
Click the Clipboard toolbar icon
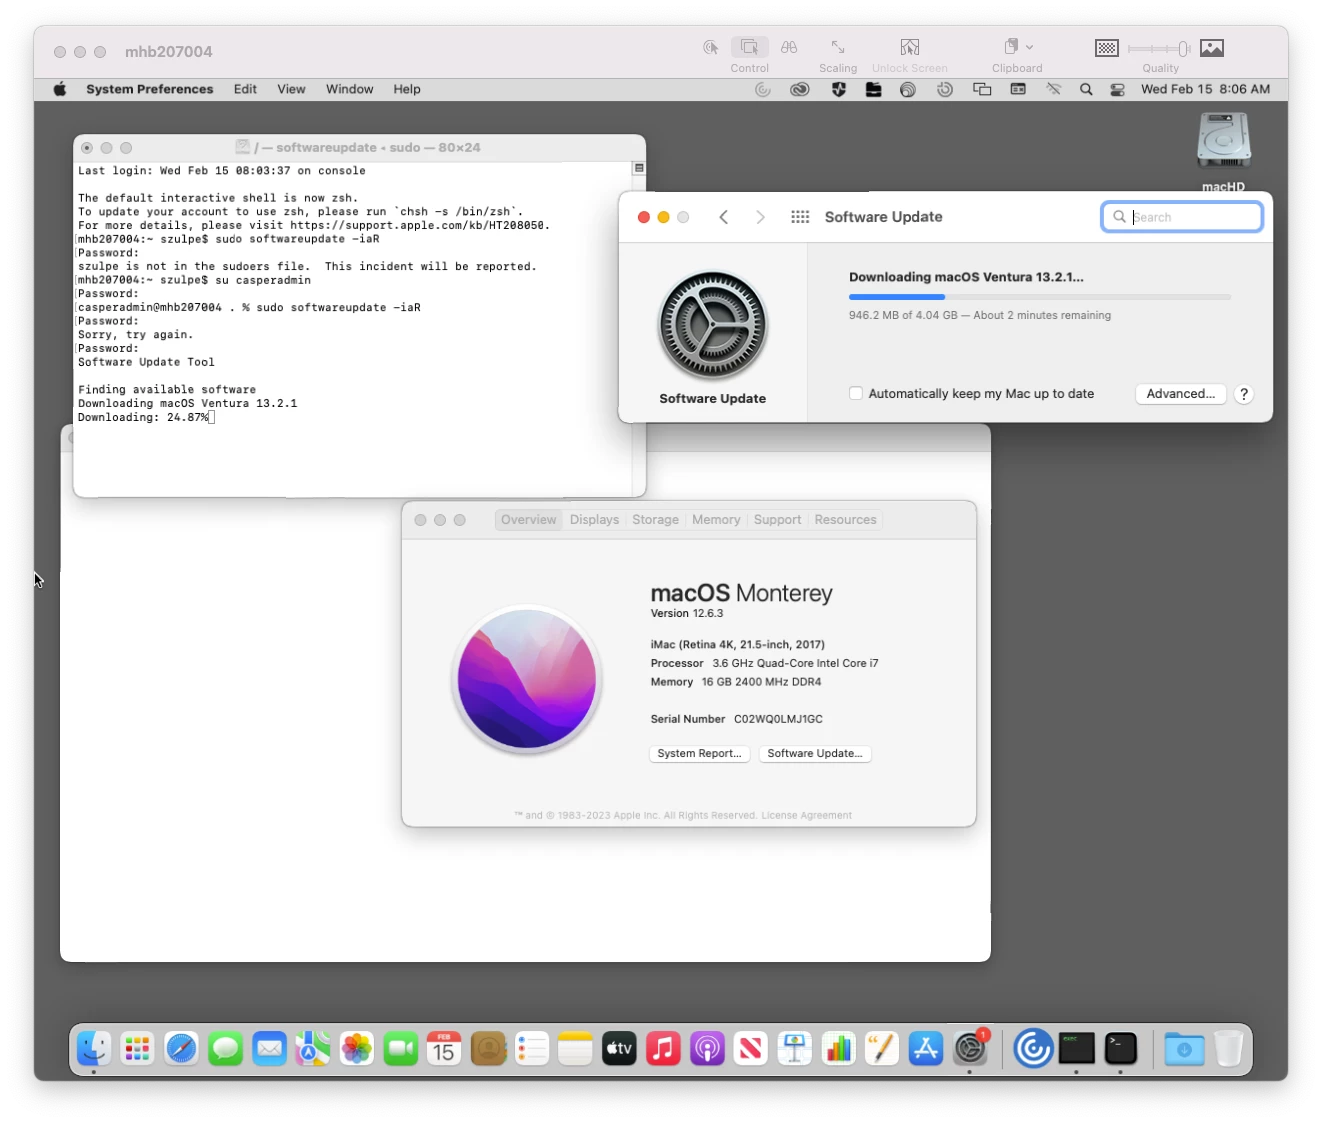pyautogui.click(x=1011, y=46)
